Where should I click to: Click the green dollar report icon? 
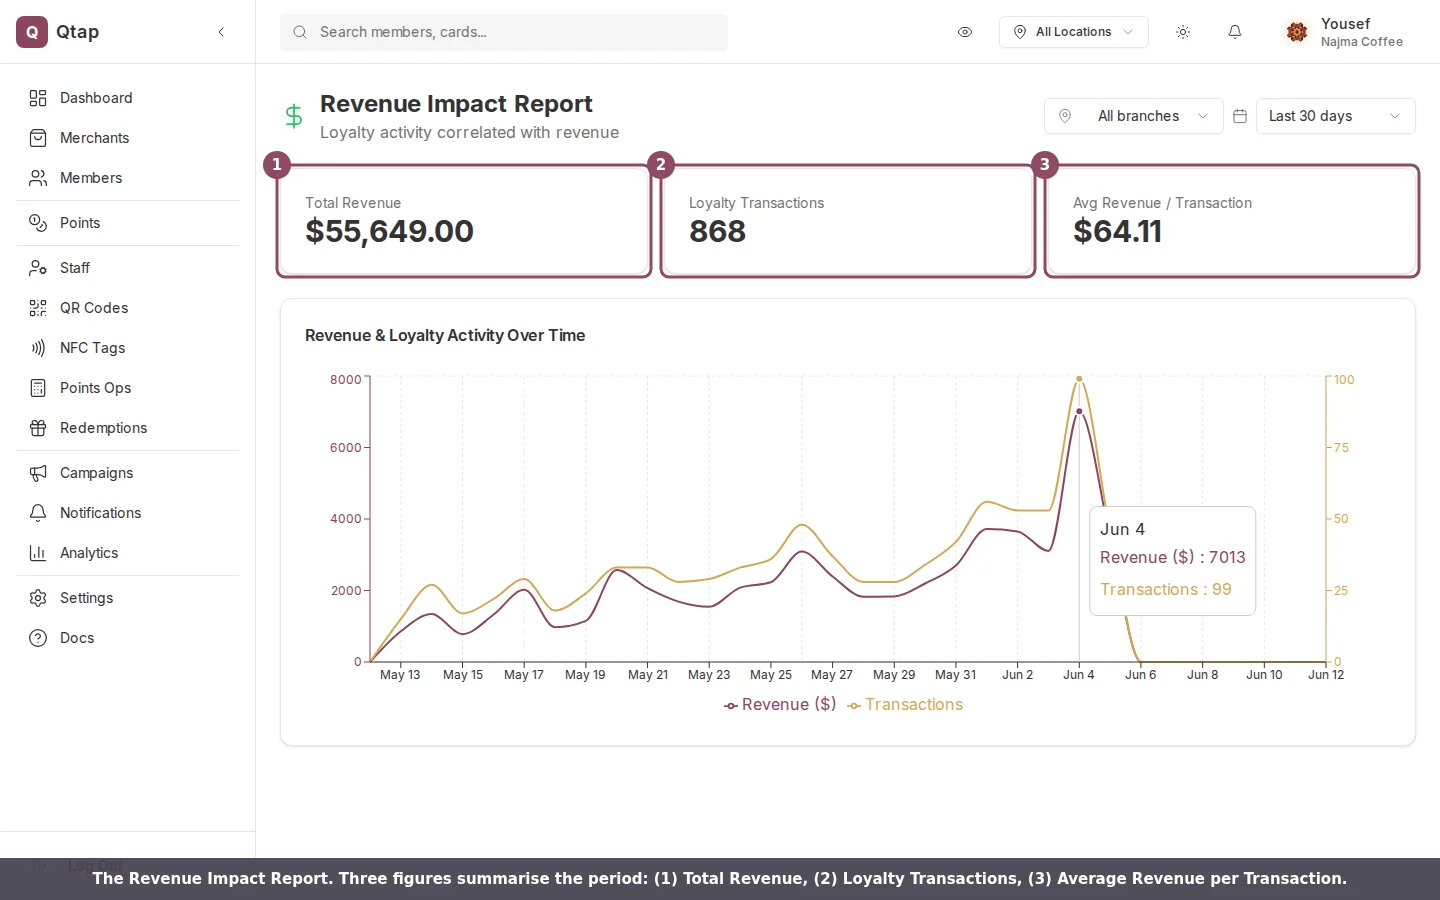pyautogui.click(x=294, y=116)
